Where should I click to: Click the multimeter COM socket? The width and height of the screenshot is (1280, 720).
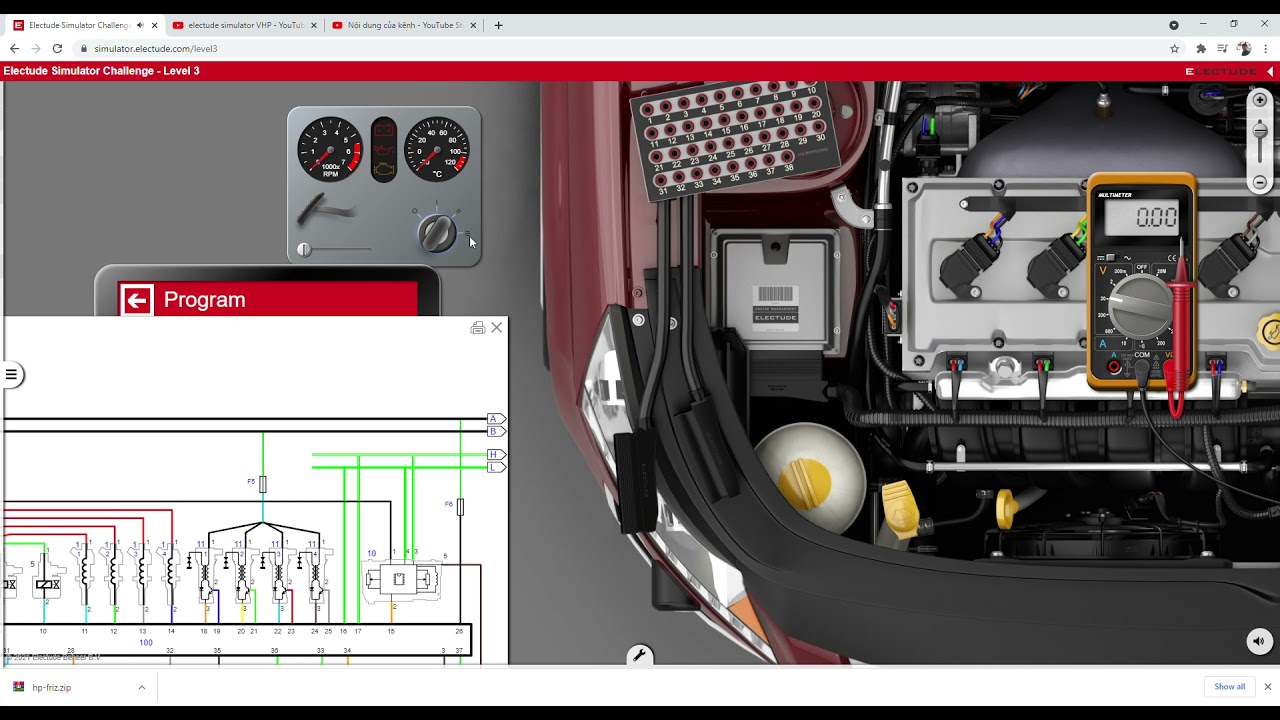pos(1142,367)
